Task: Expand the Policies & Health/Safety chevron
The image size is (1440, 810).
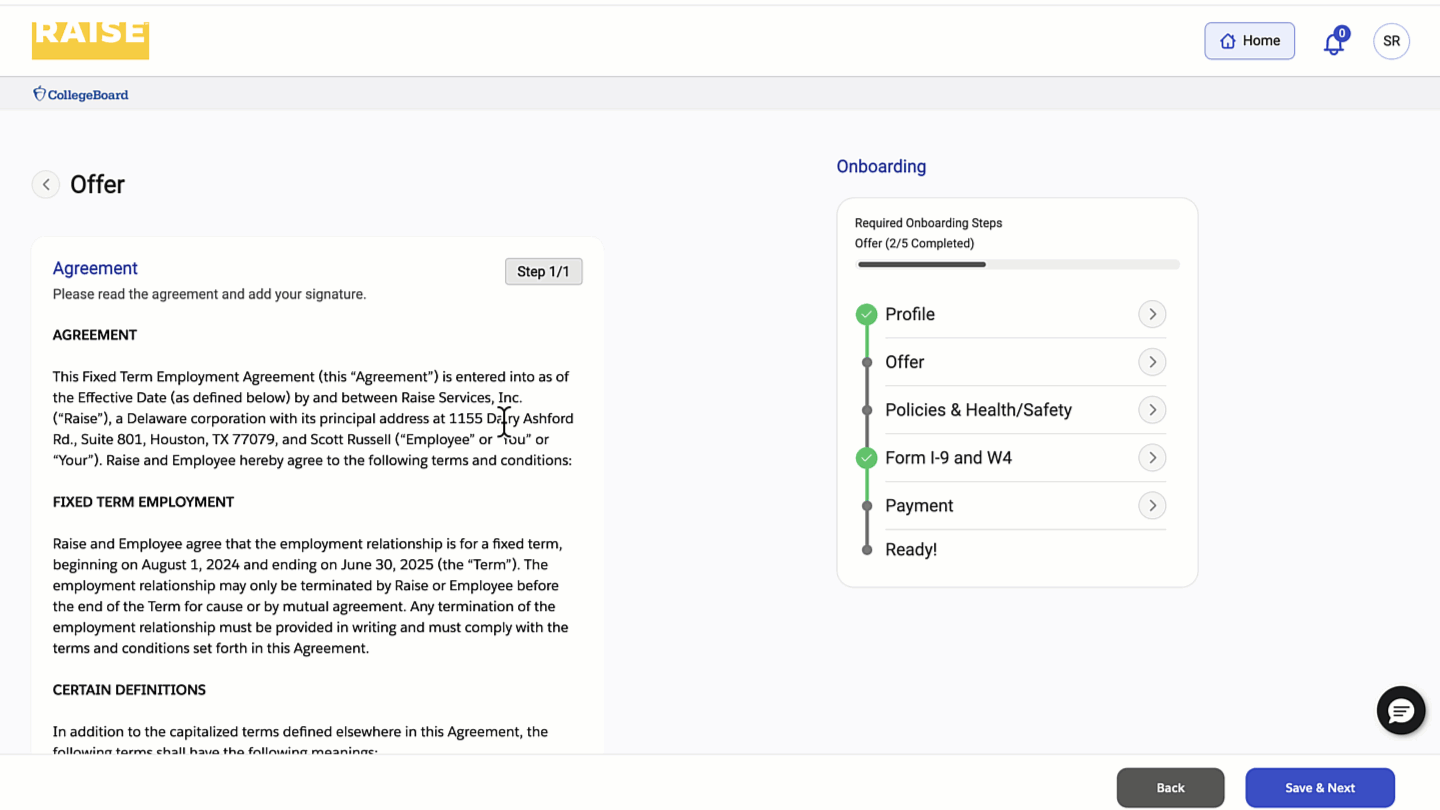Action: pos(1152,410)
